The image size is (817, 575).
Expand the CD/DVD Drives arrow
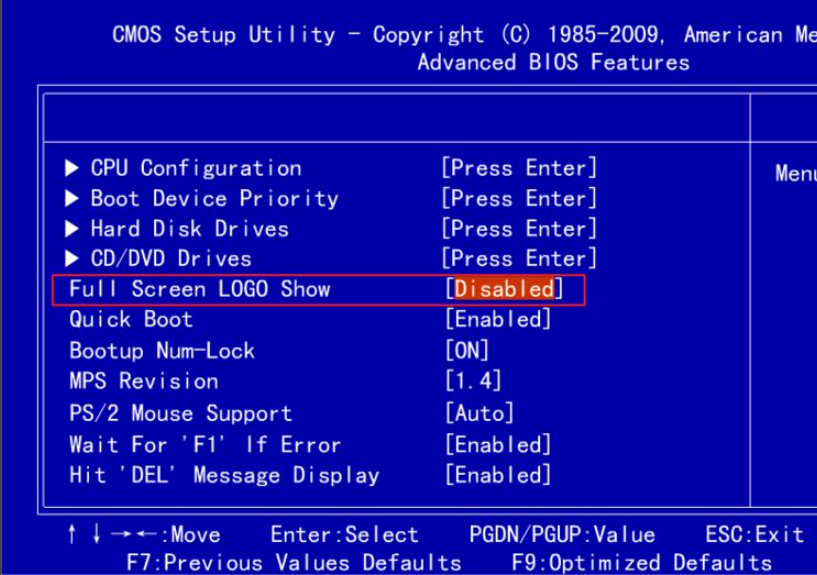[73, 259]
